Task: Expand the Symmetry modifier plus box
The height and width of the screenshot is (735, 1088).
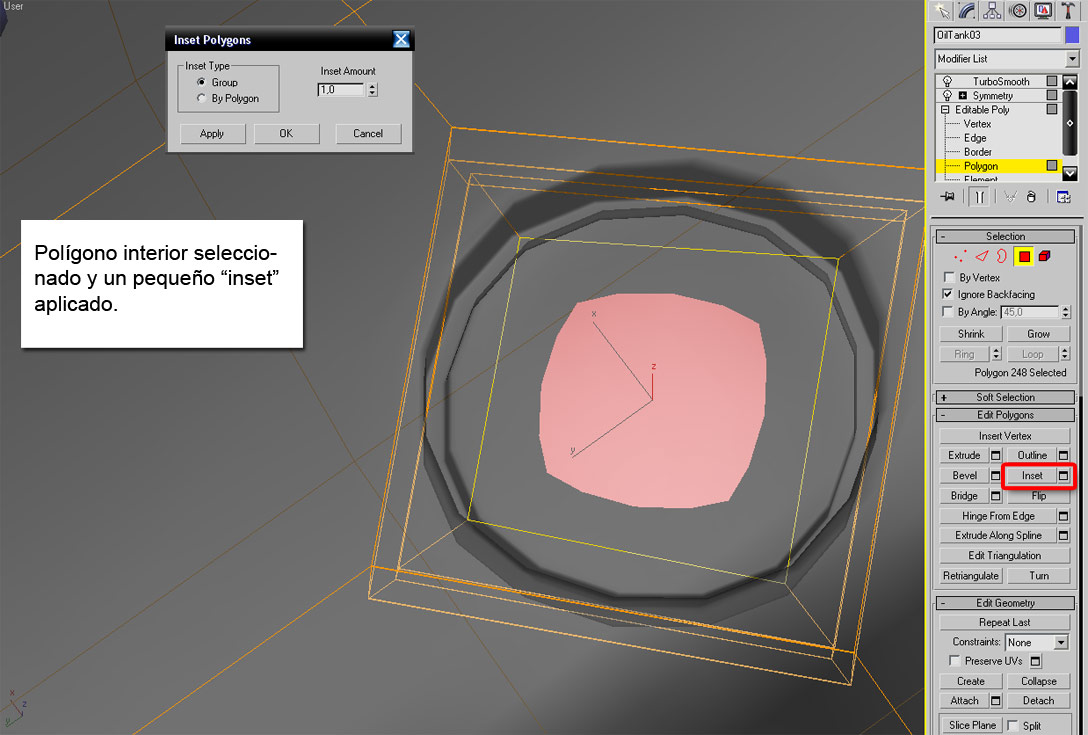Action: [x=962, y=96]
